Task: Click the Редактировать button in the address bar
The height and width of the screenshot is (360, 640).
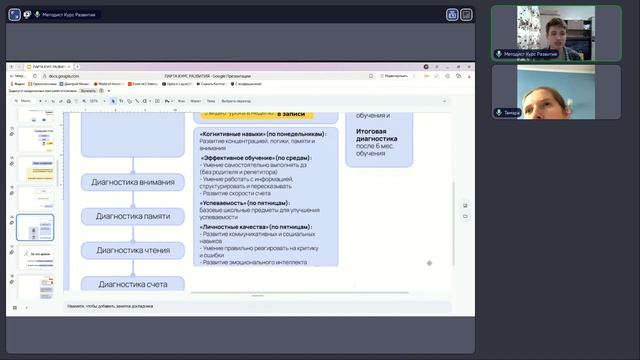Action: (394, 76)
